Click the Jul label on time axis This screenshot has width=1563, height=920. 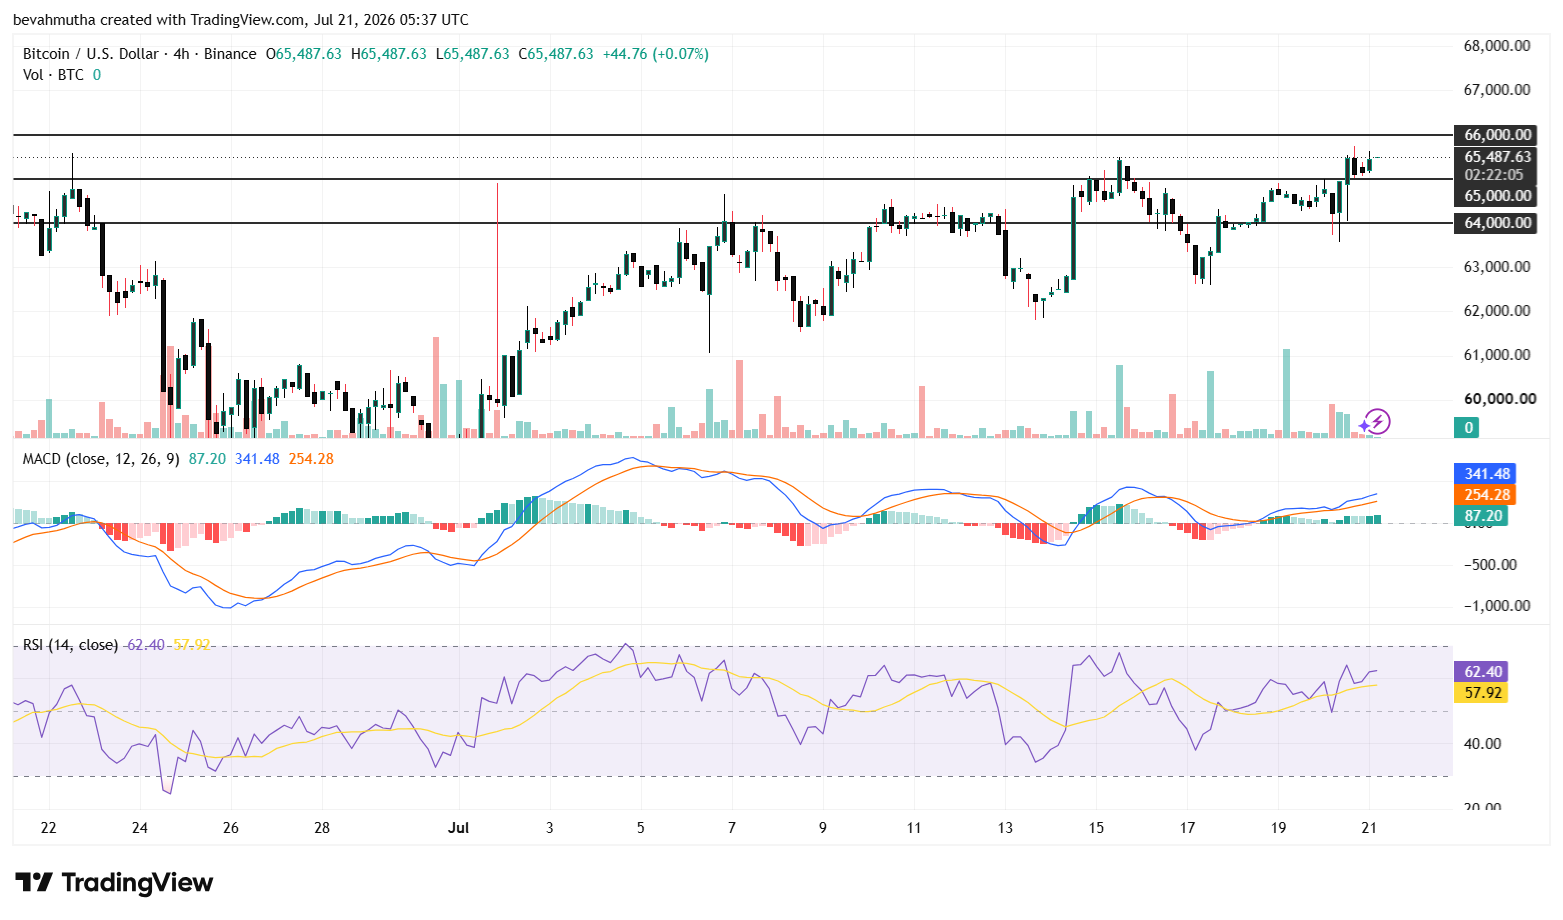pos(458,828)
